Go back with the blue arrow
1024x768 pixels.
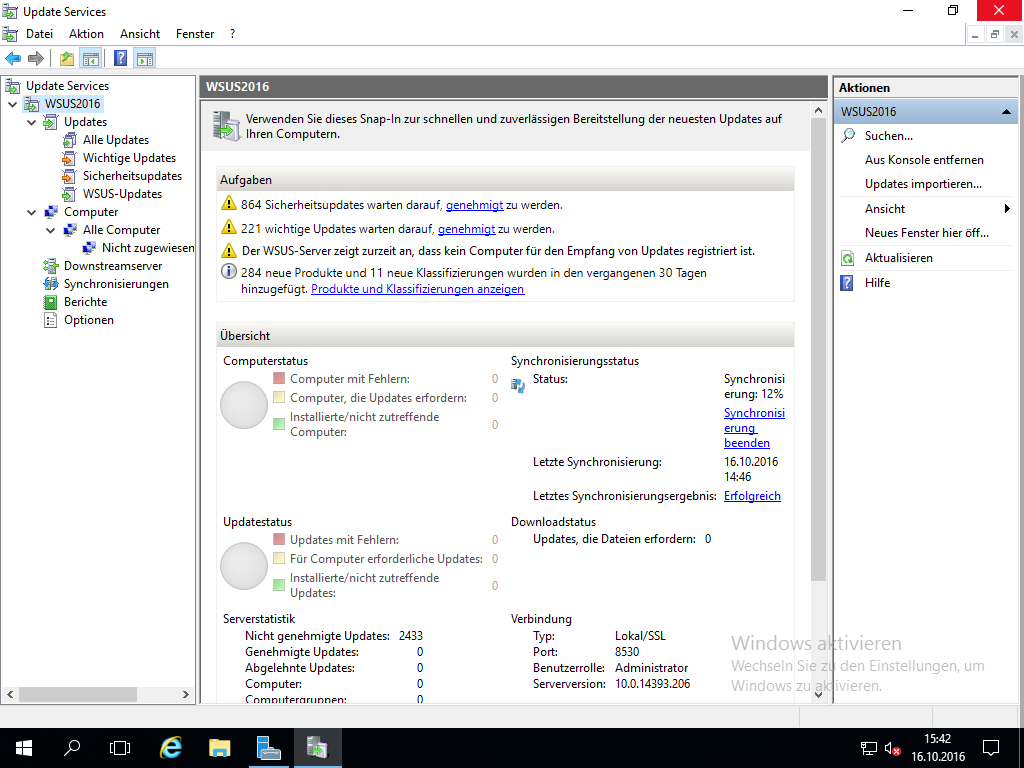pyautogui.click(x=13, y=59)
